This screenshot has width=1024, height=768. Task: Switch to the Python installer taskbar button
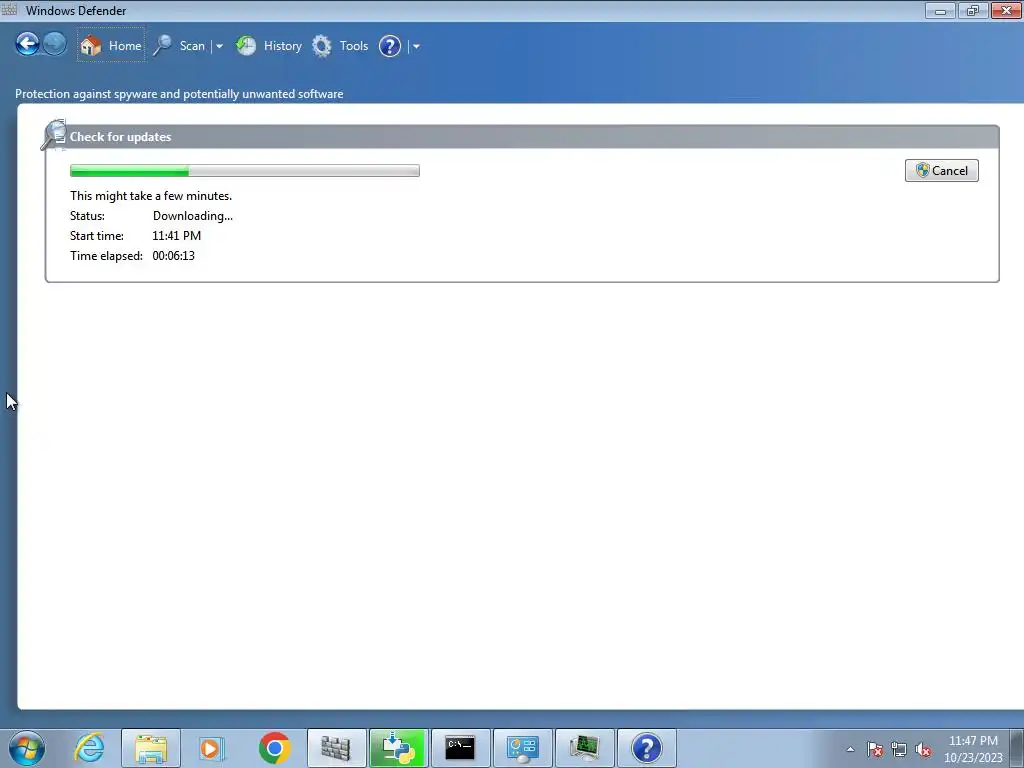(x=398, y=748)
